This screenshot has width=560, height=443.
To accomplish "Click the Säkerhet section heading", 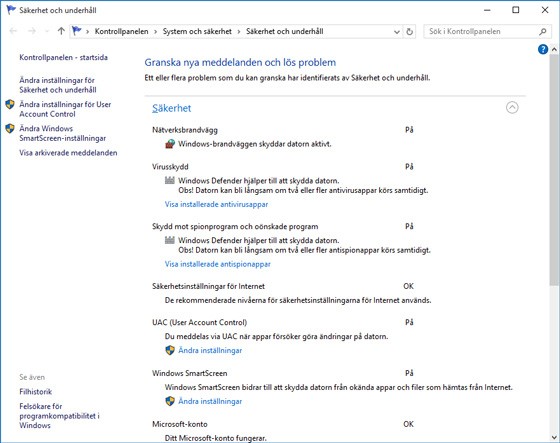I will 171,108.
